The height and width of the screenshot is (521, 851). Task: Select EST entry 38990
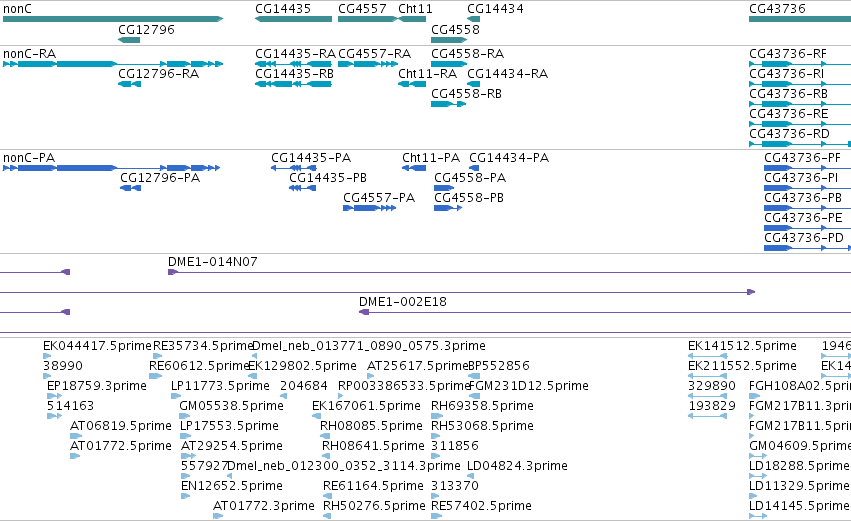[x=63, y=366]
